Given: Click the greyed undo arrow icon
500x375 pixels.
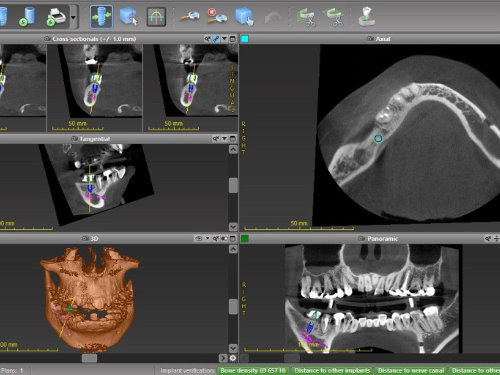Looking at the screenshot, I should 272,18.
